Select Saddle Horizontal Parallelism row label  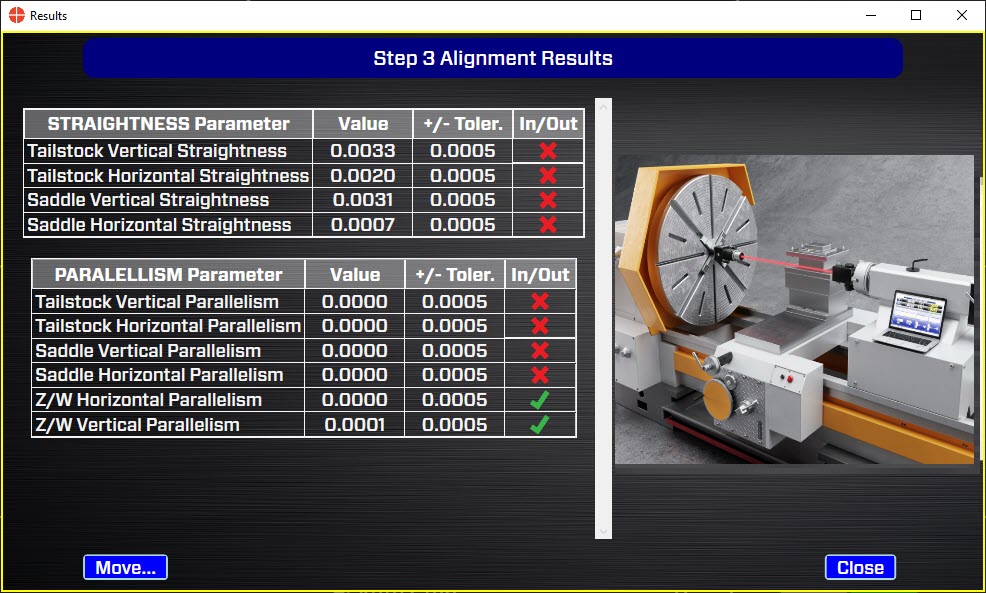[159, 375]
